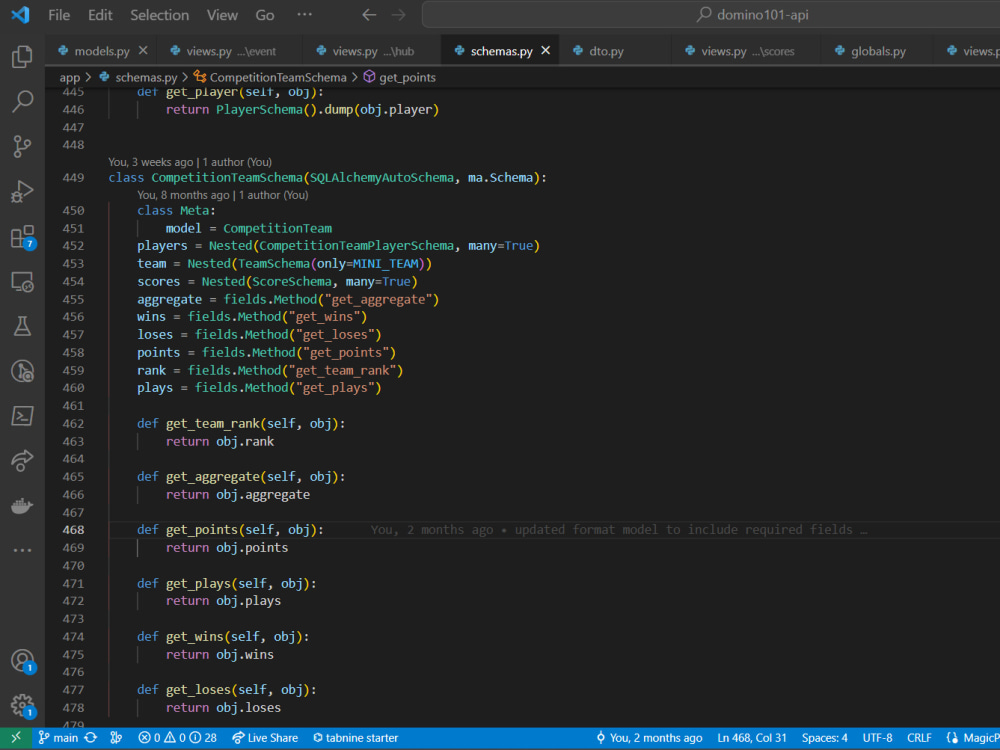Go forward with the right arrow
1000x750 pixels.
click(399, 15)
